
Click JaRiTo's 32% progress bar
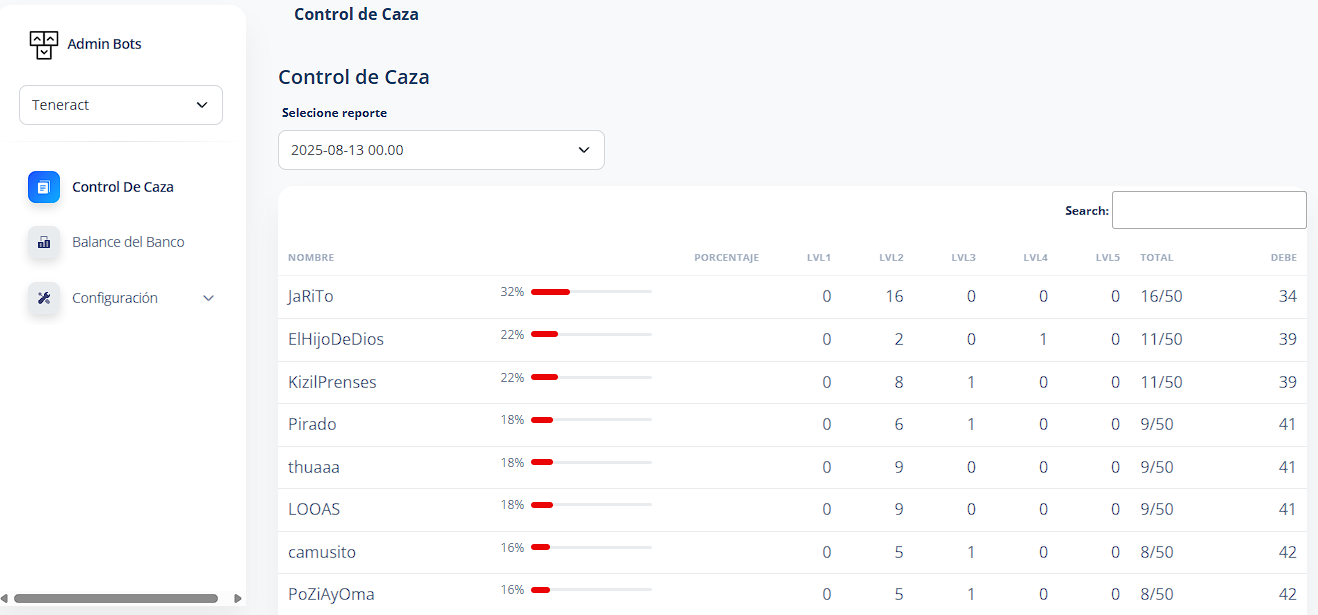[590, 292]
